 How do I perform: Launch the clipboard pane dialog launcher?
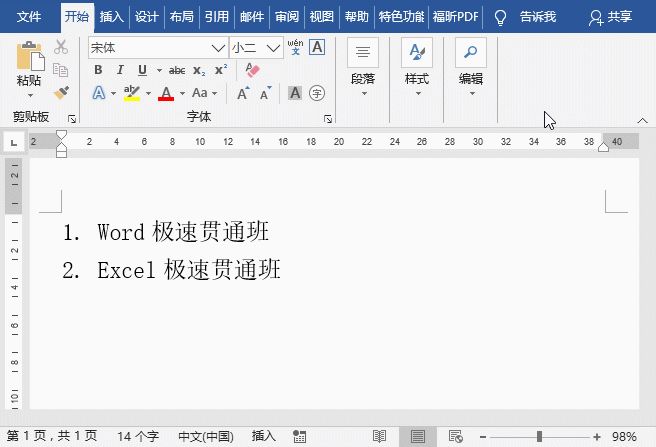pos(72,119)
